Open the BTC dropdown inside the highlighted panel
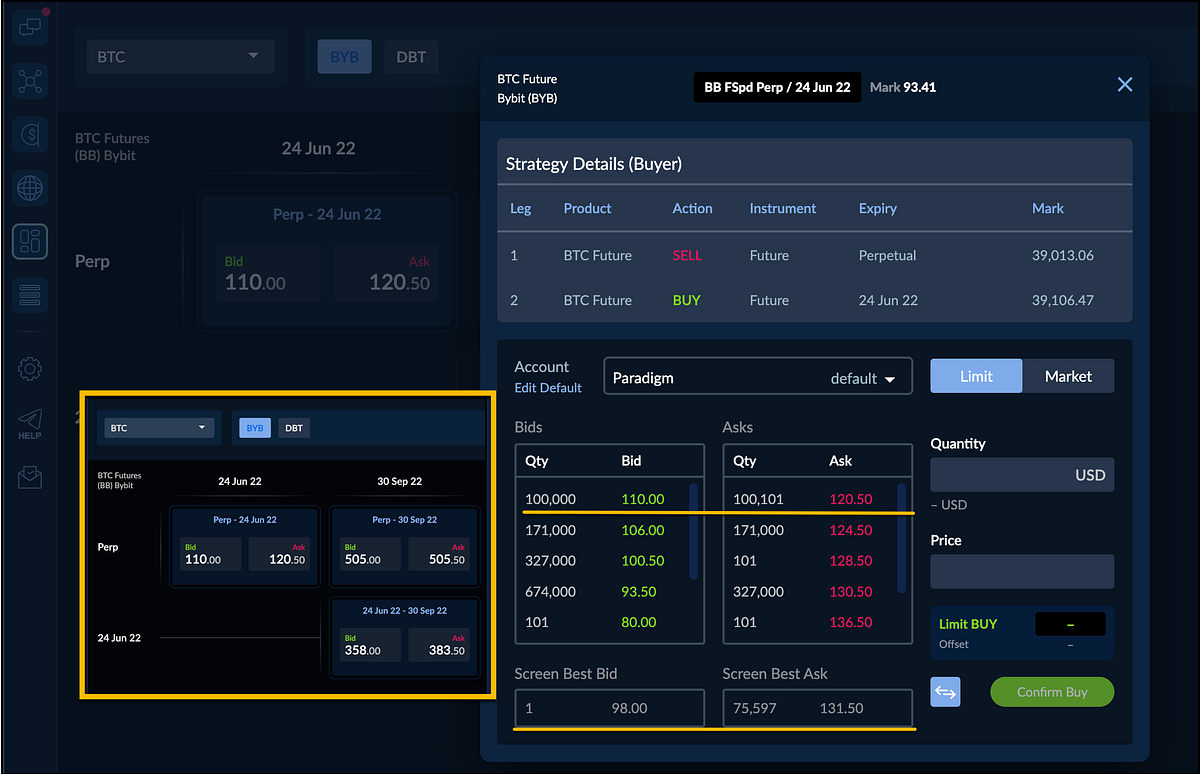The height and width of the screenshot is (774, 1200). [x=157, y=427]
